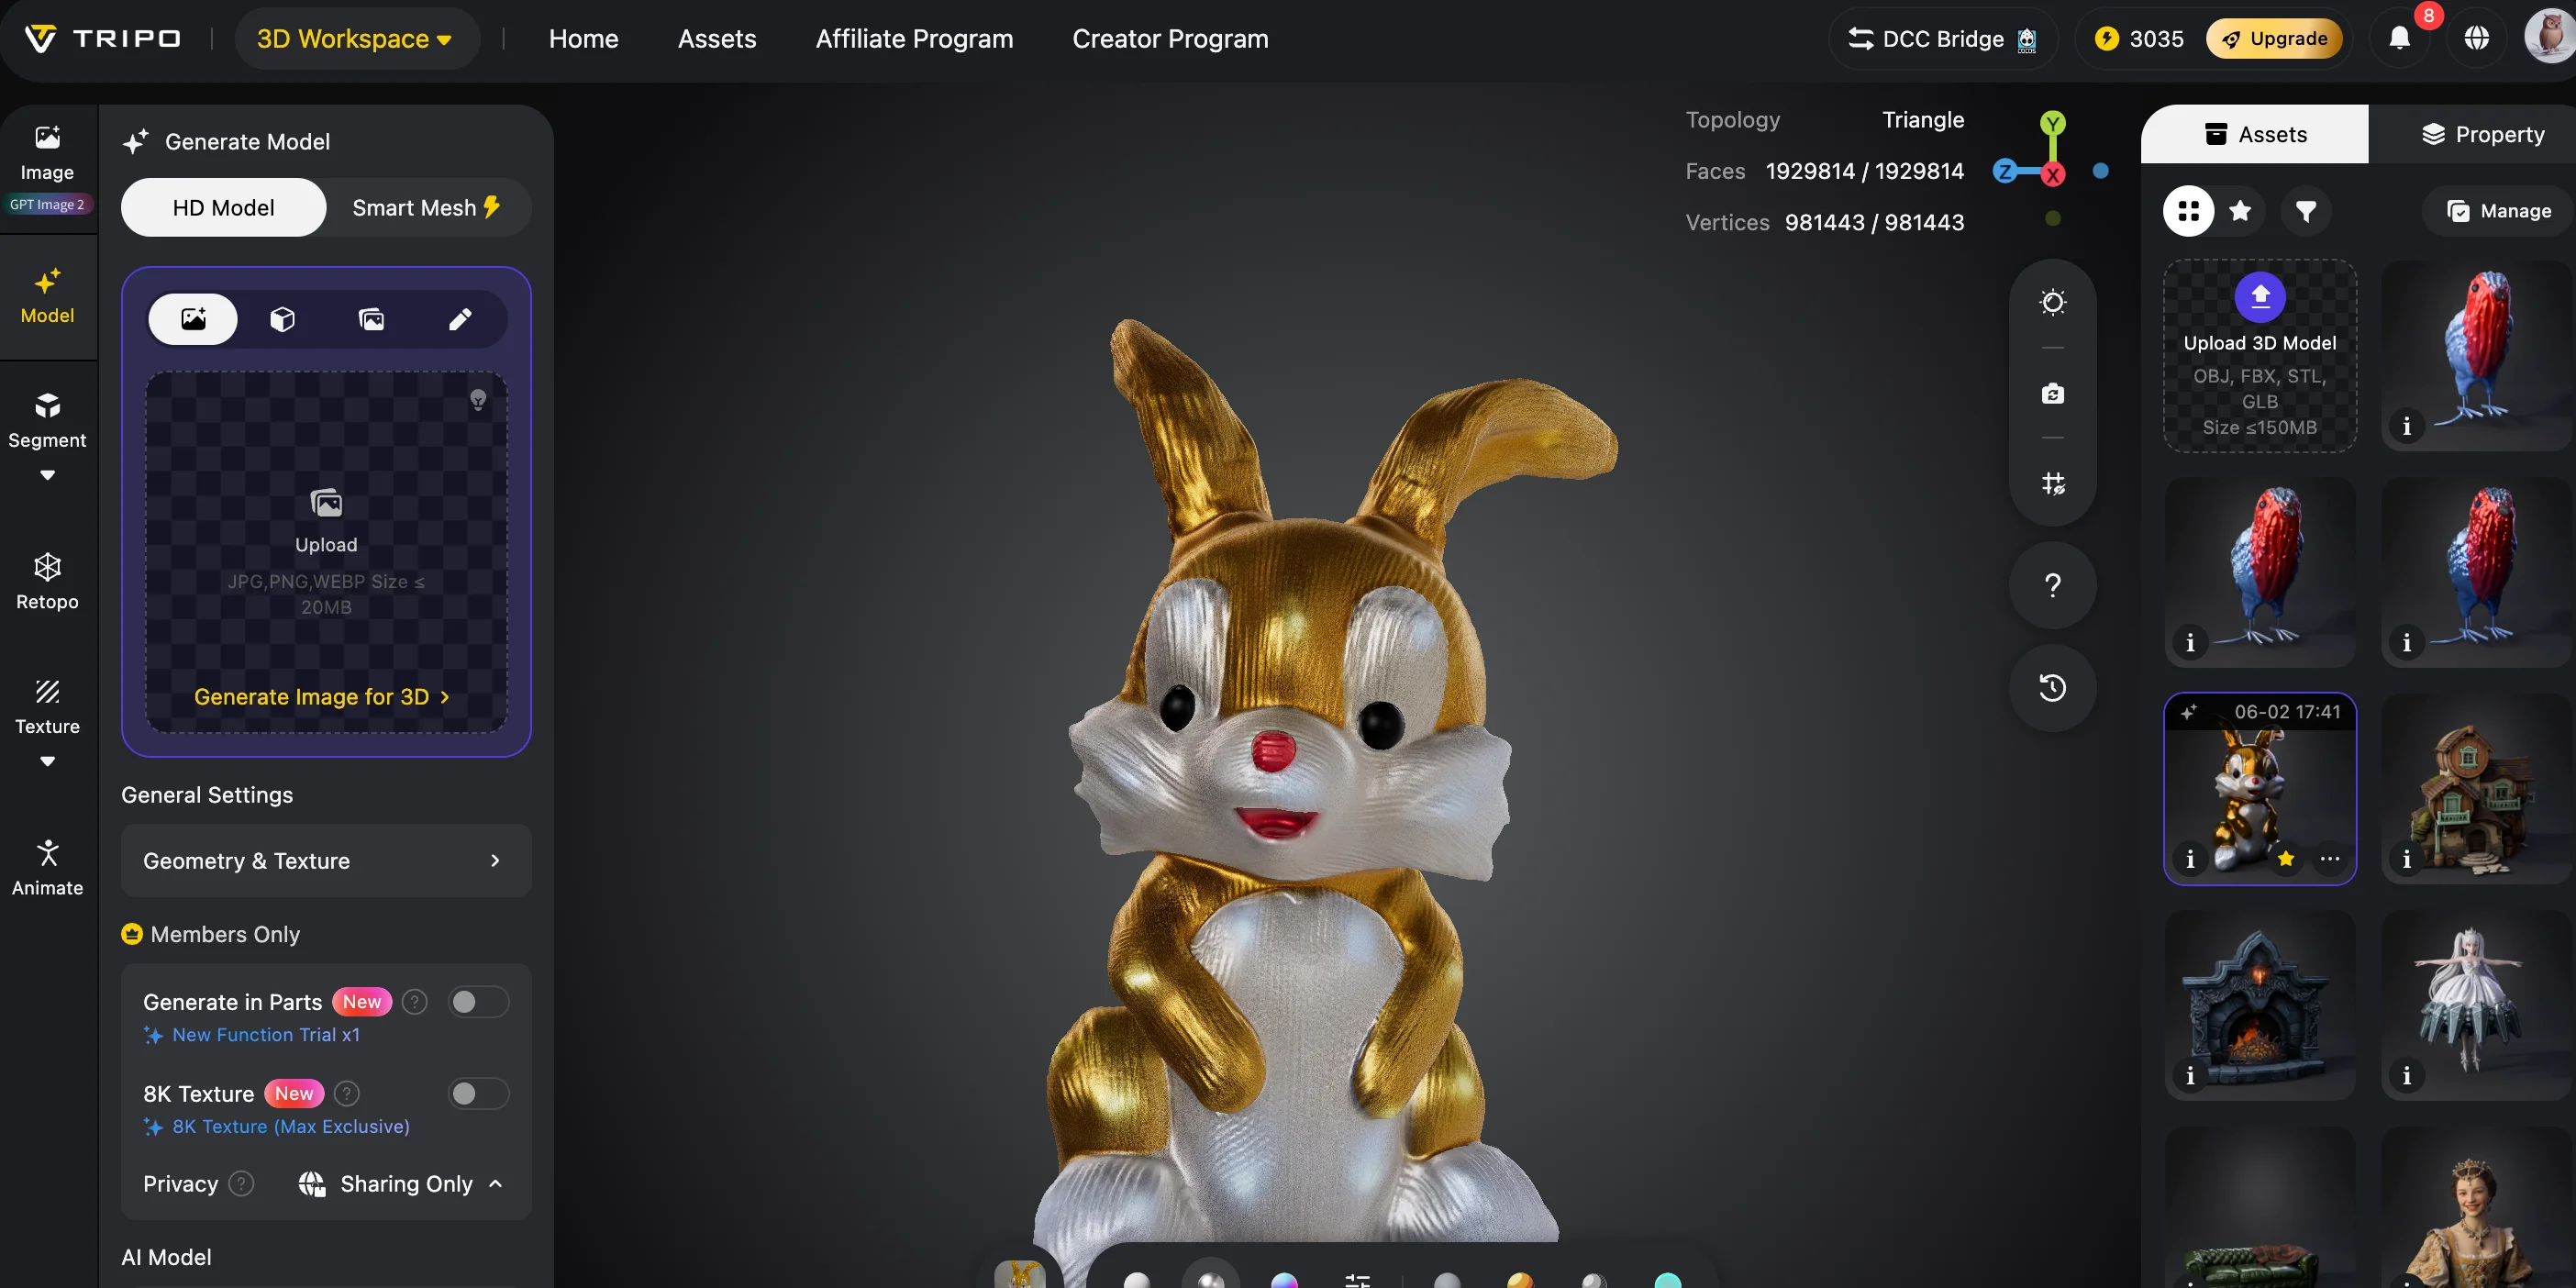Go to Home in top navigation
The image size is (2576, 1288).
pyautogui.click(x=583, y=39)
